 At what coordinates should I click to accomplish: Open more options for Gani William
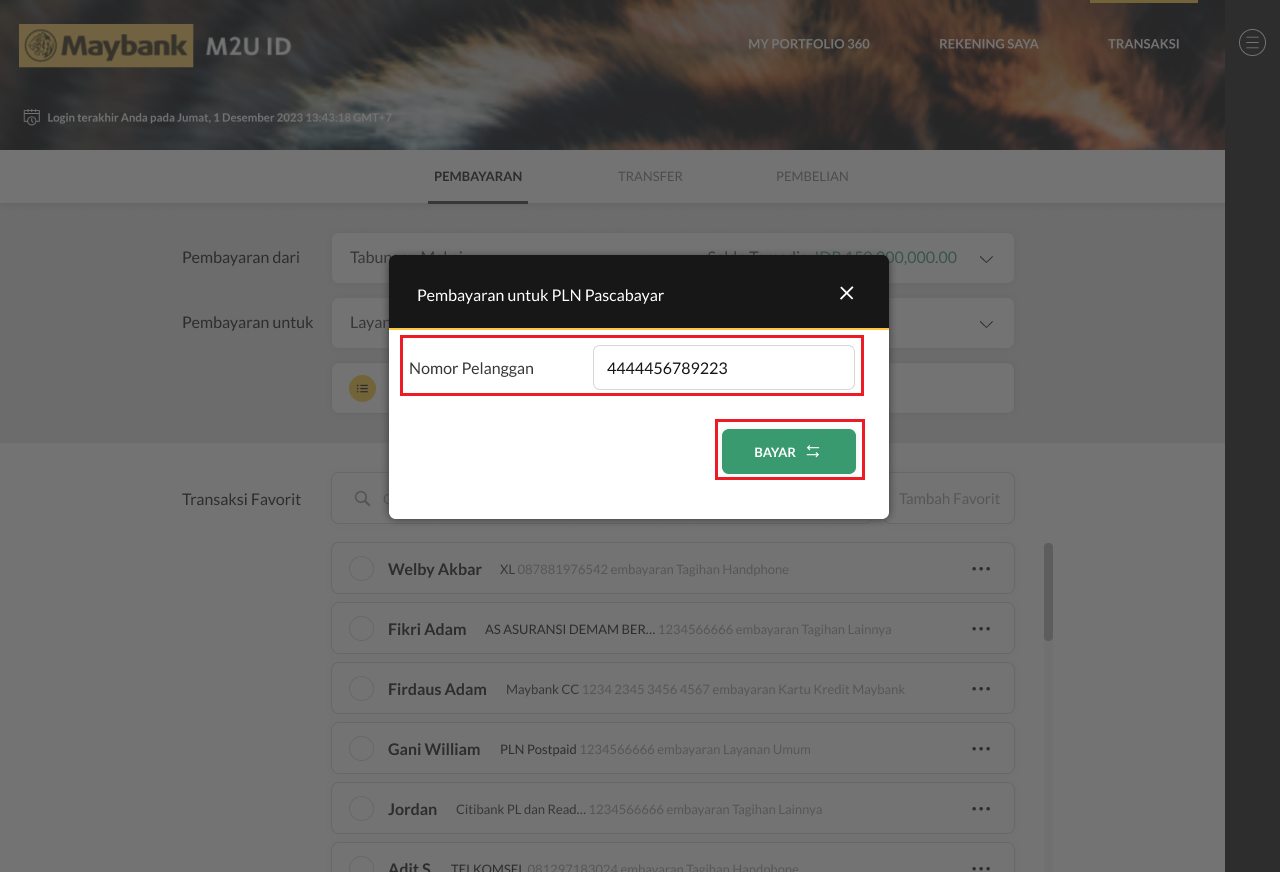(x=980, y=749)
